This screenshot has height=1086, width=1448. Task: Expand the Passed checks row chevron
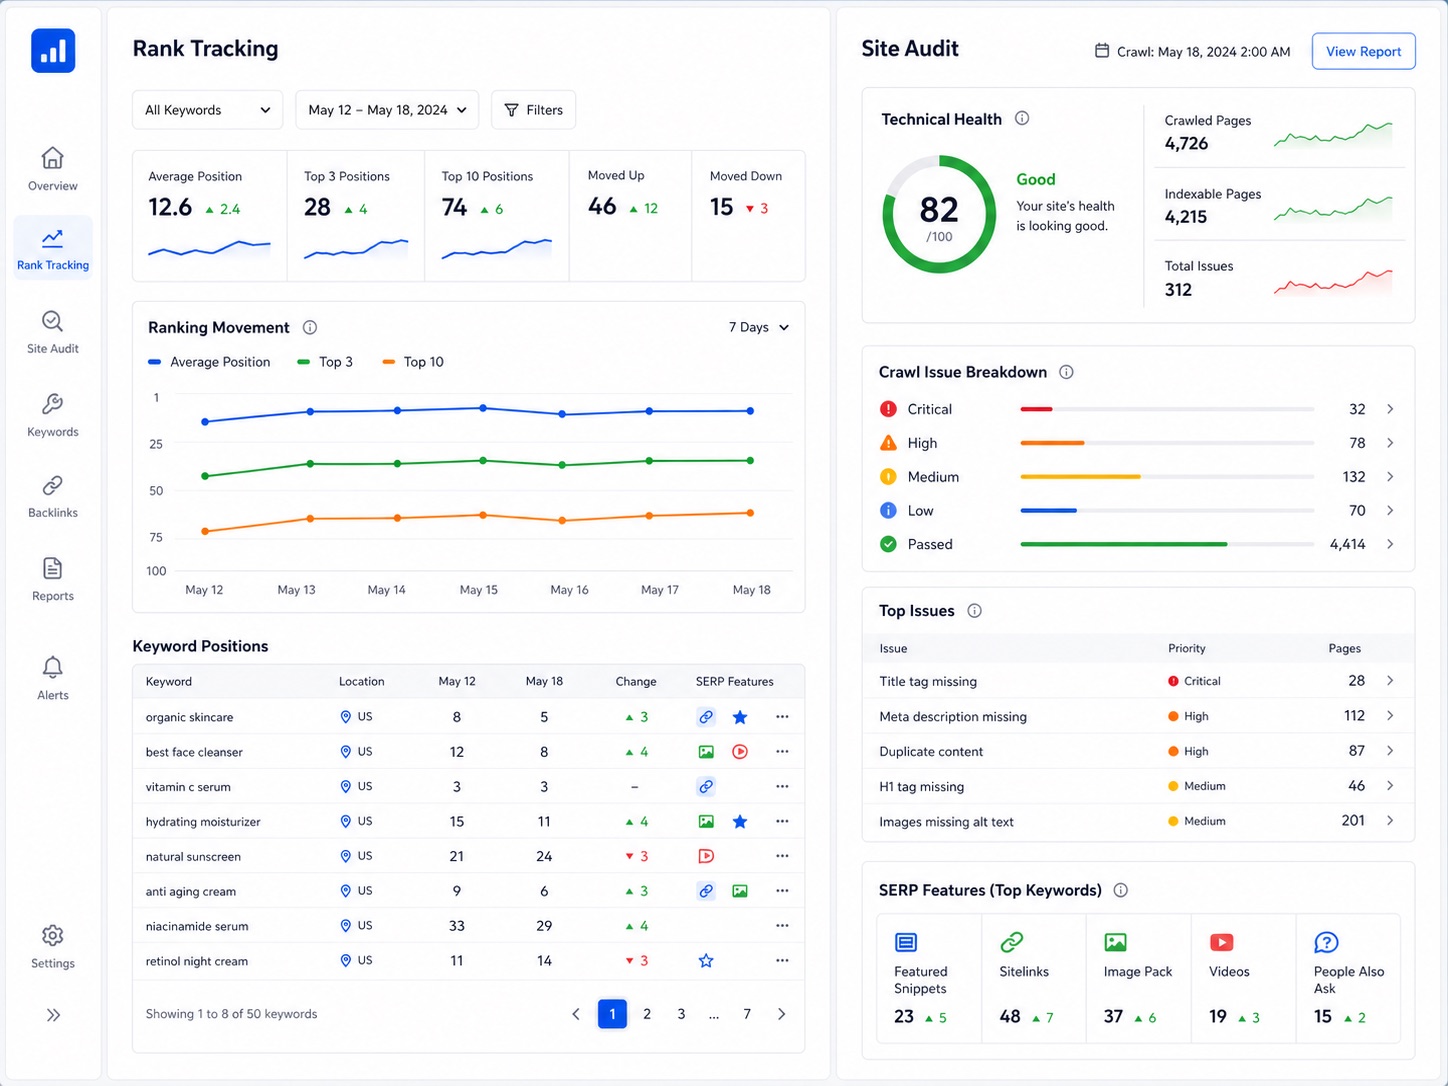(x=1390, y=544)
